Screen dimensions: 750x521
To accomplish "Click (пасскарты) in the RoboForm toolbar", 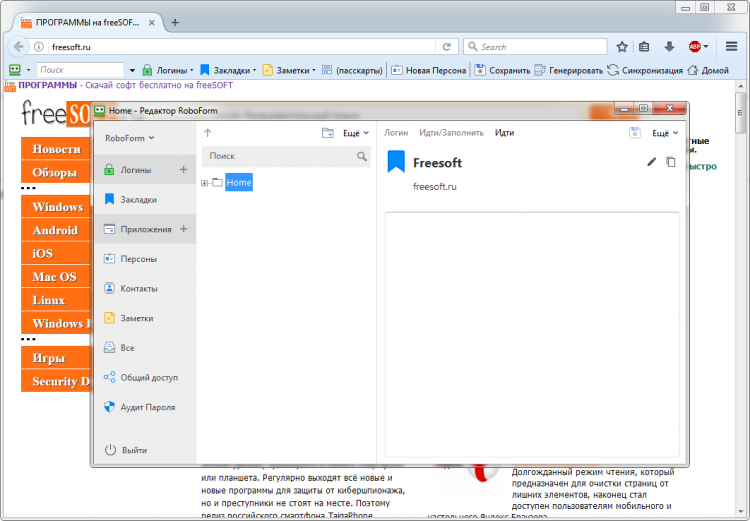I will (x=352, y=70).
